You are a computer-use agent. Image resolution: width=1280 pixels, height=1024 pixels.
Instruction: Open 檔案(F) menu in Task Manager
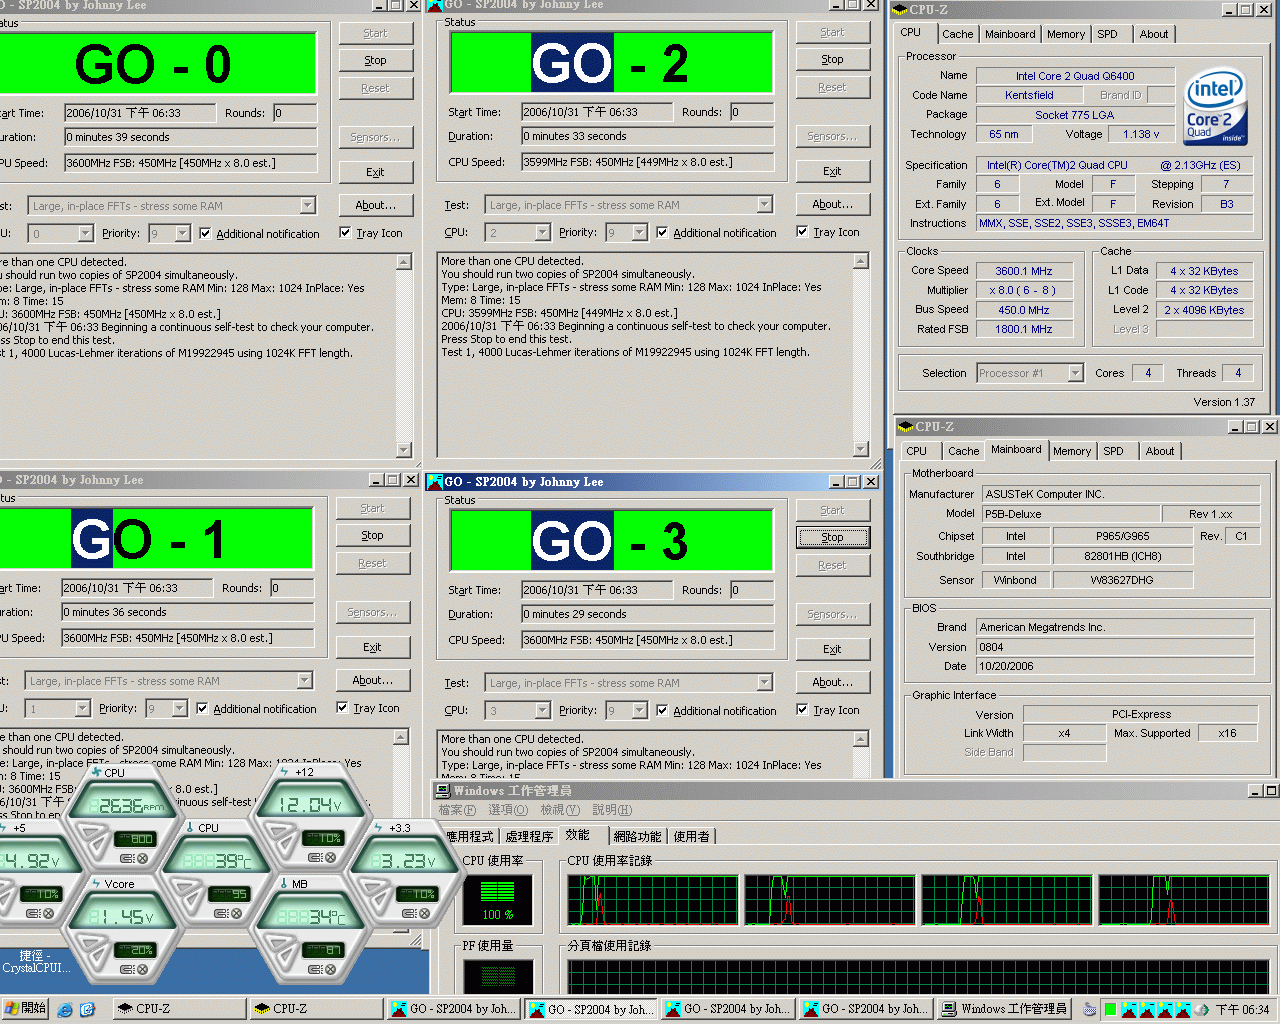point(457,810)
